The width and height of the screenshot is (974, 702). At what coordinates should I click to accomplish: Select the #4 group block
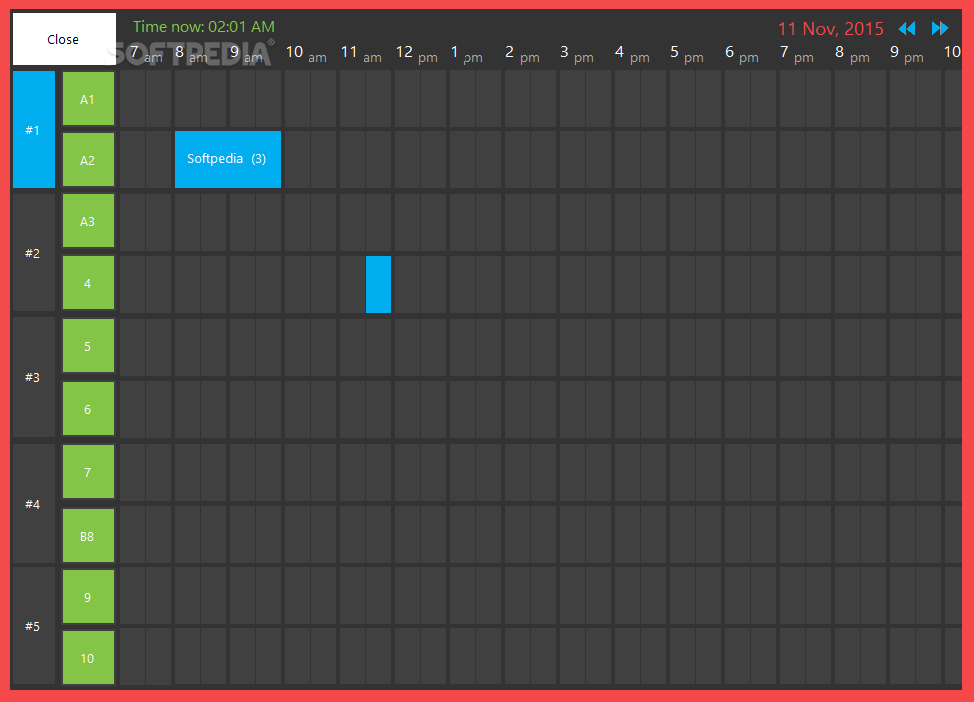pos(34,504)
